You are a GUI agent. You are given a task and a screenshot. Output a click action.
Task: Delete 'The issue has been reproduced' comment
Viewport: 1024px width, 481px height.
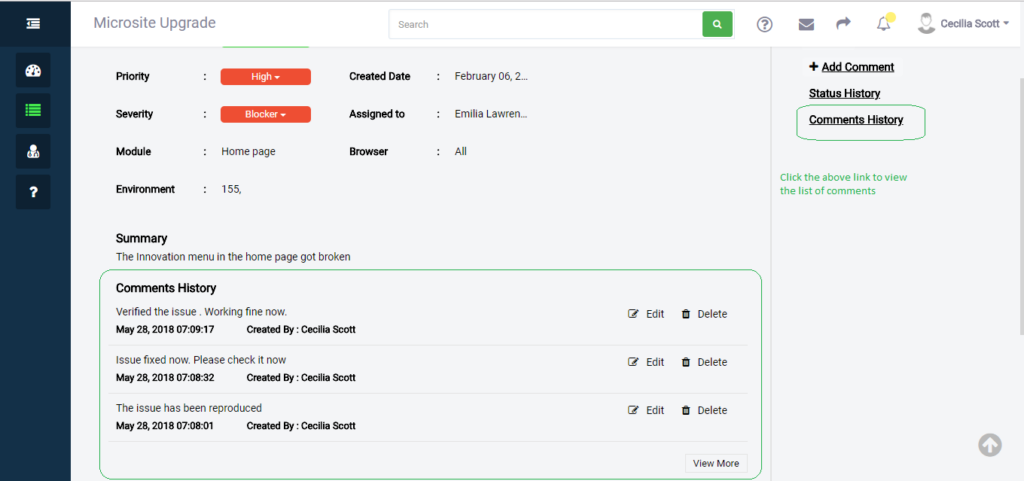704,411
